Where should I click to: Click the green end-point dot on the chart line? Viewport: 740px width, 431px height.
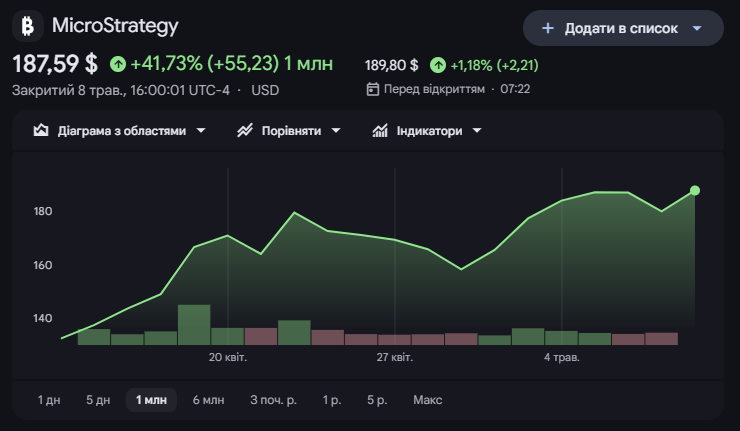[695, 190]
